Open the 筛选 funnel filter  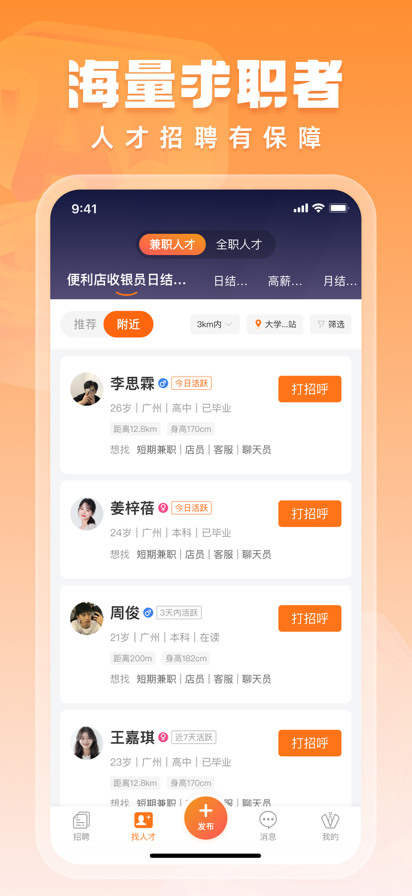pyautogui.click(x=330, y=324)
